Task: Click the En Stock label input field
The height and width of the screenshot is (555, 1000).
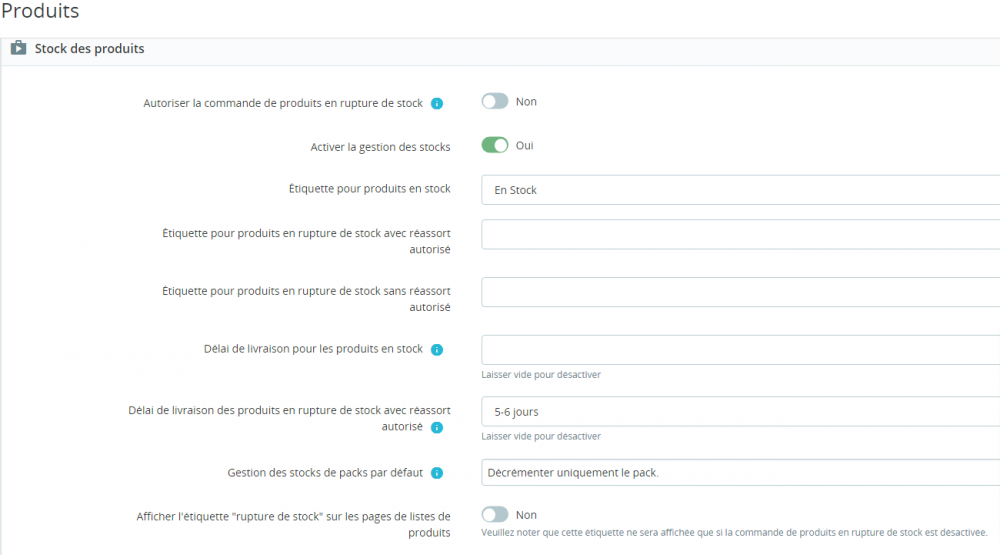Action: point(740,190)
